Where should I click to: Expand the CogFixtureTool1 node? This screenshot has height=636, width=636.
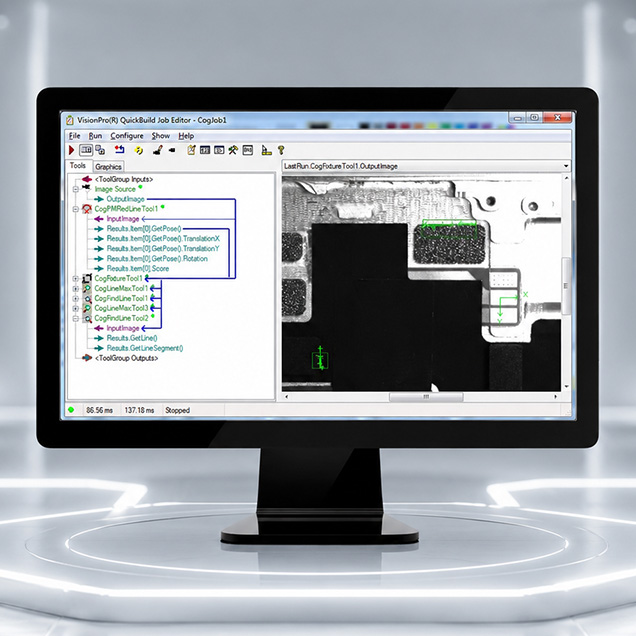75,279
